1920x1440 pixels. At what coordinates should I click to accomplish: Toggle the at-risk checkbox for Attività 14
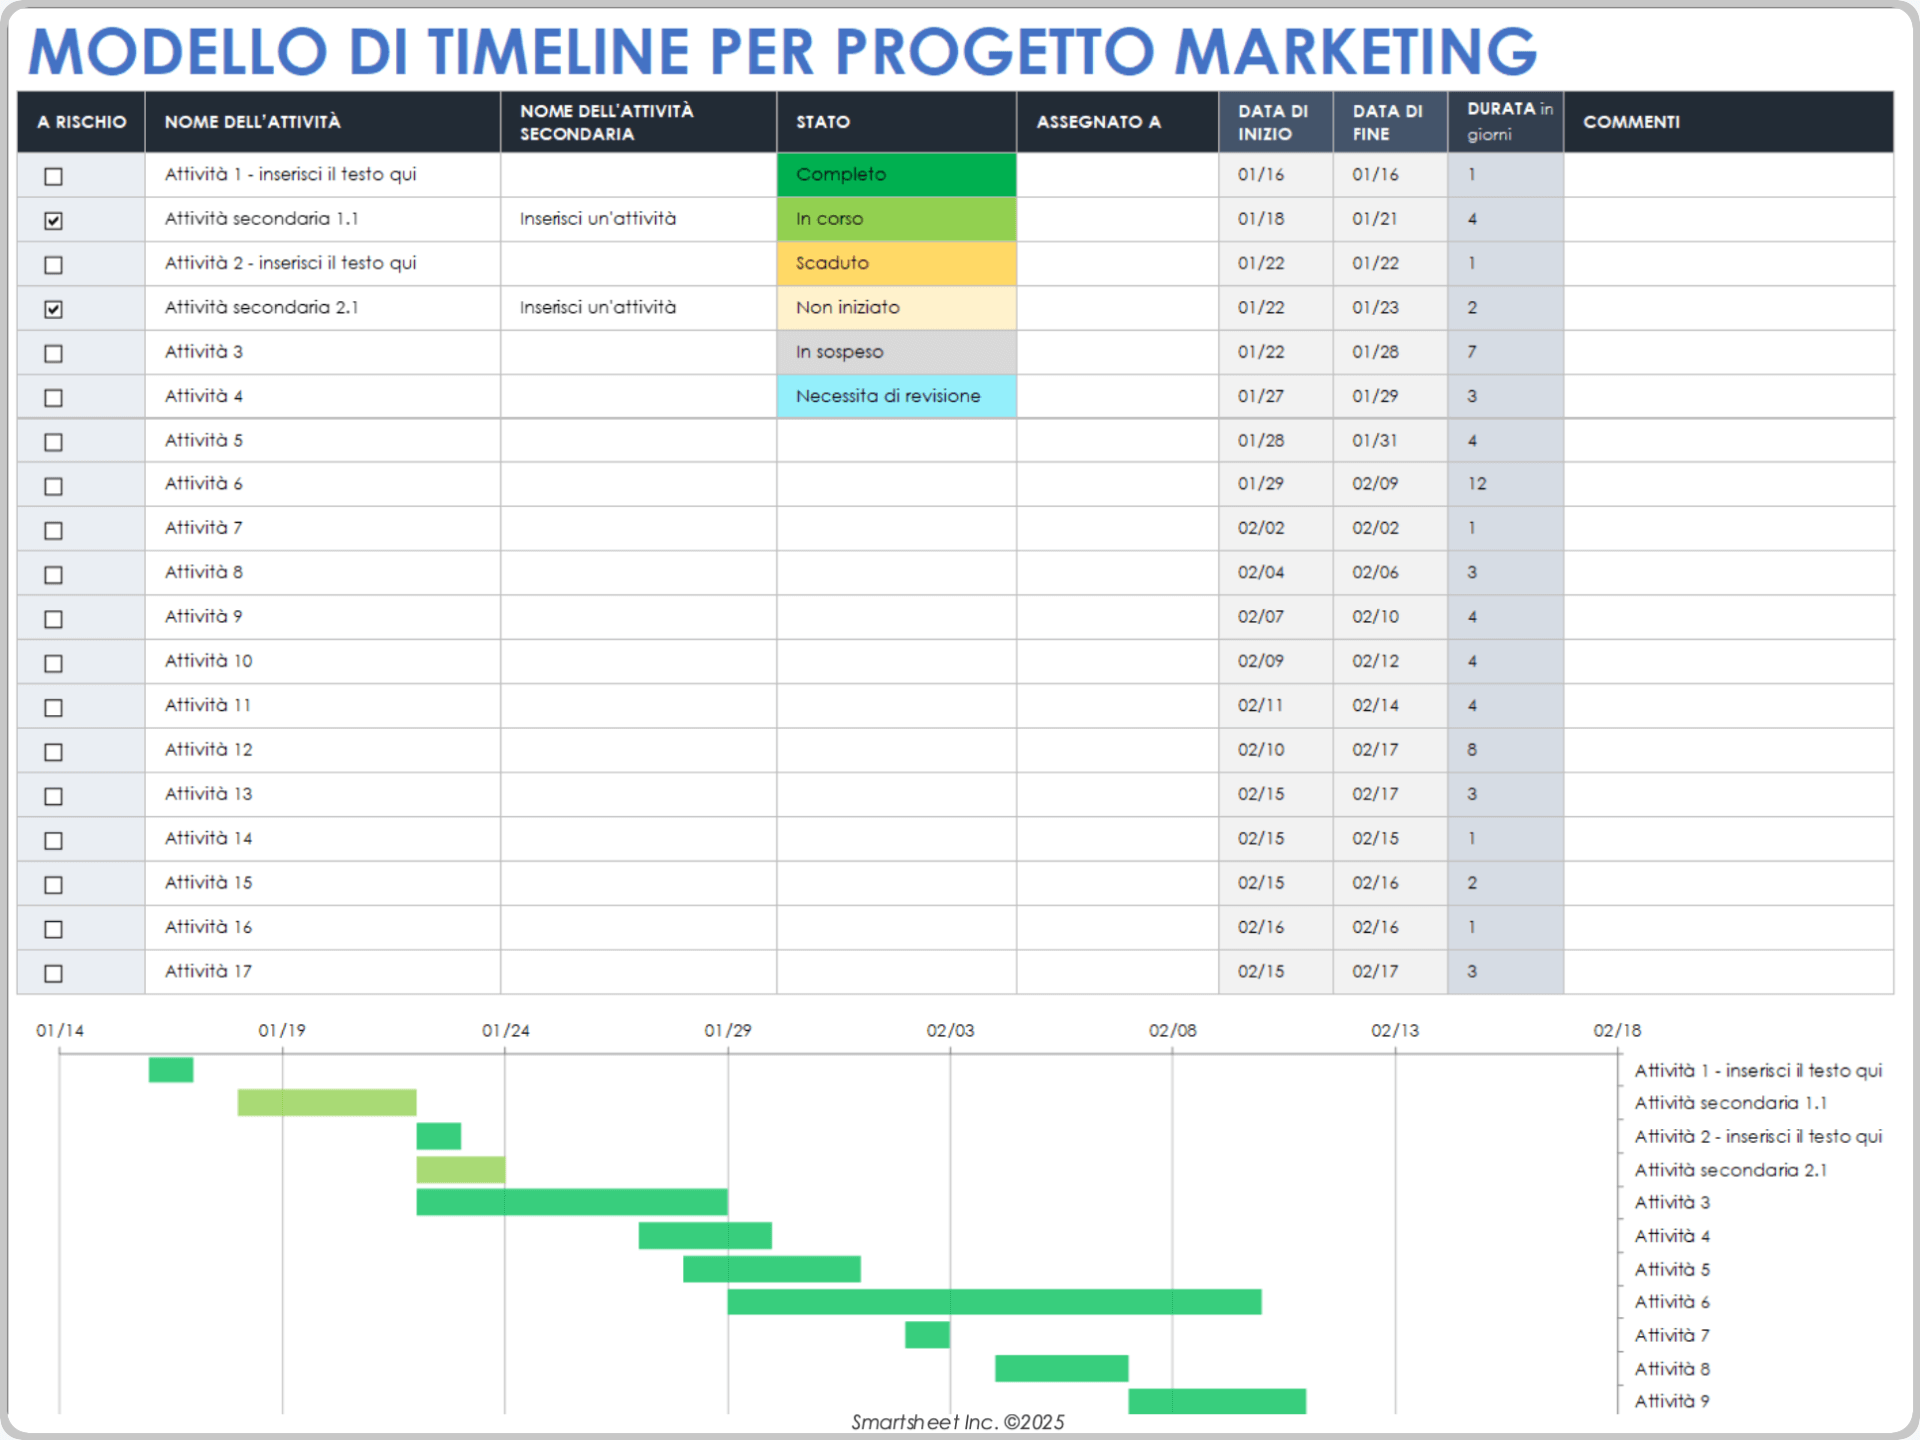[53, 841]
